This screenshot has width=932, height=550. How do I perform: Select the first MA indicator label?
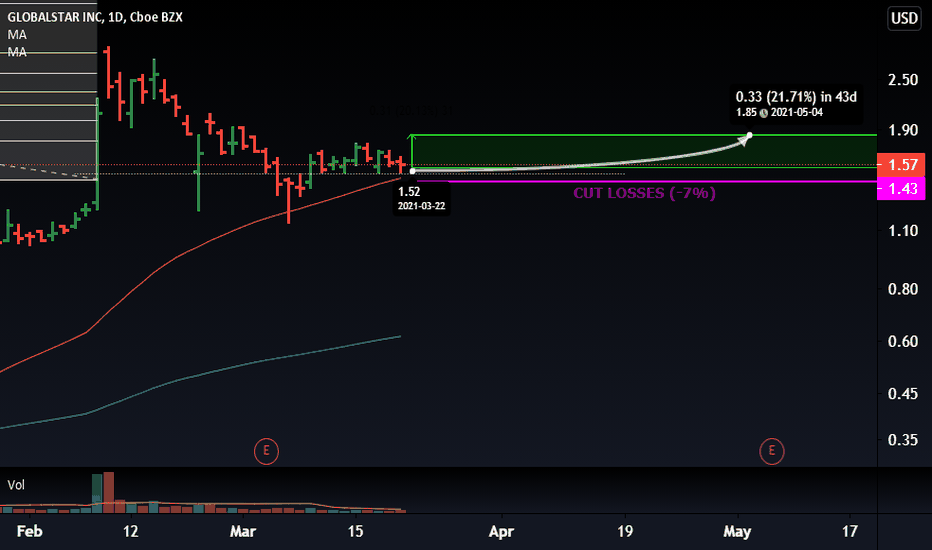pyautogui.click(x=17, y=34)
